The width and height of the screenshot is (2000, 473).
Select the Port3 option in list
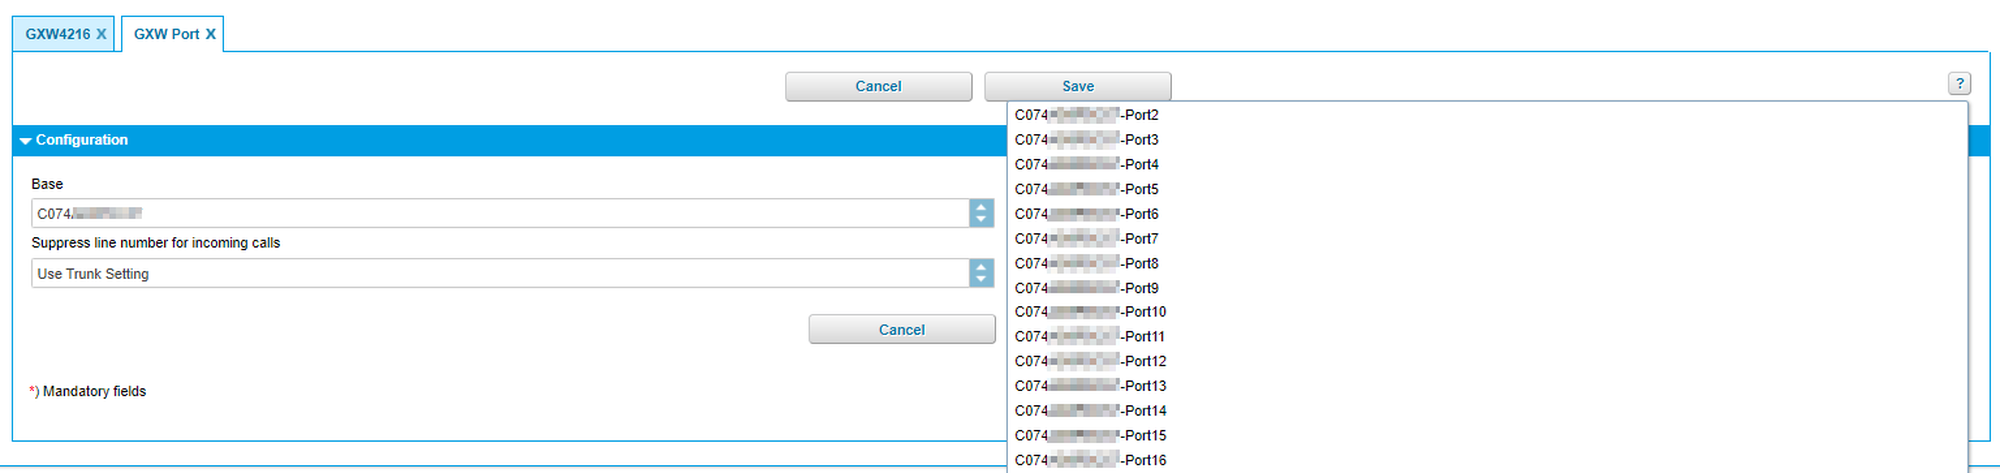click(1087, 140)
